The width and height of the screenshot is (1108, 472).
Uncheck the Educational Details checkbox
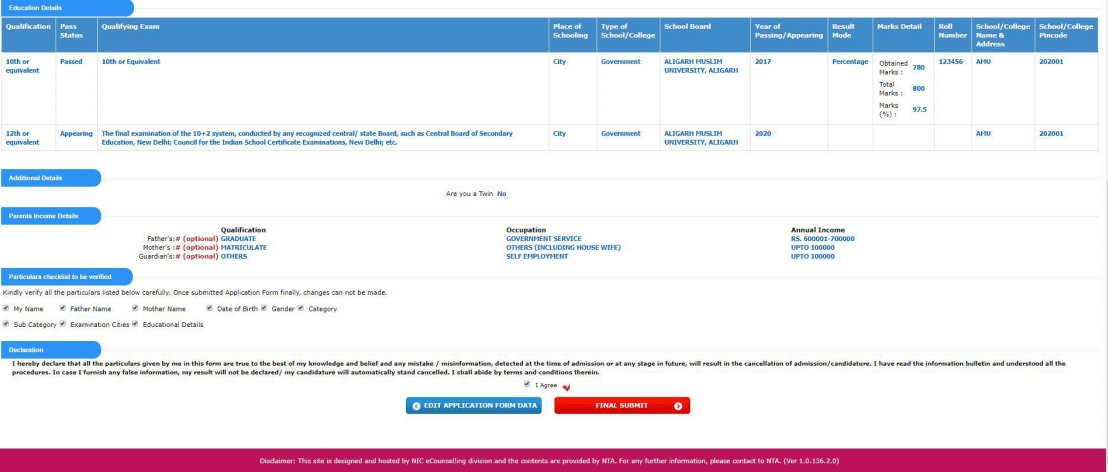(x=135, y=324)
